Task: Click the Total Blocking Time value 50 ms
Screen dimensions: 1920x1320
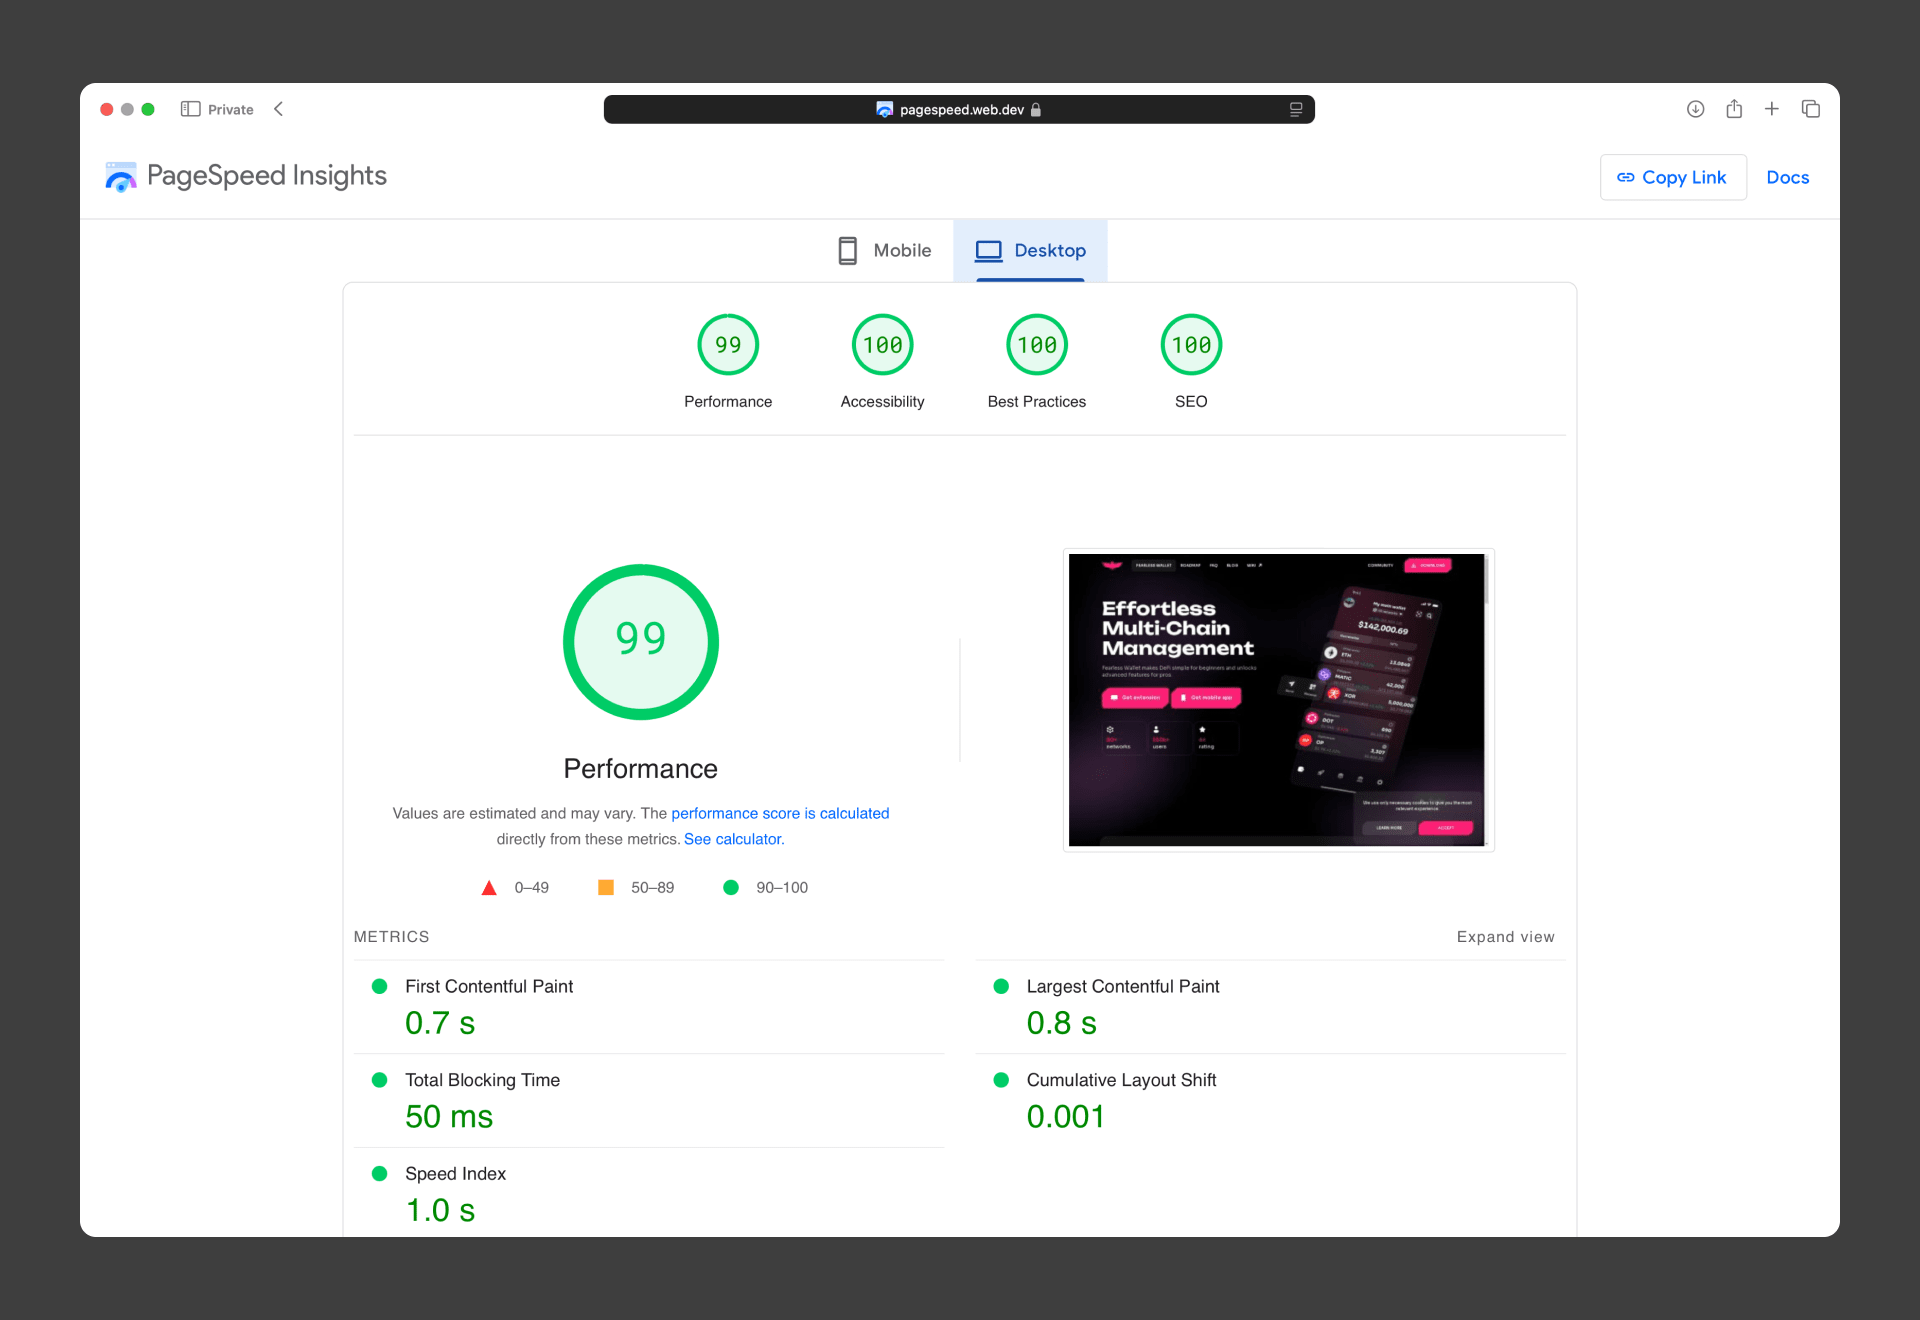Action: [x=449, y=1117]
